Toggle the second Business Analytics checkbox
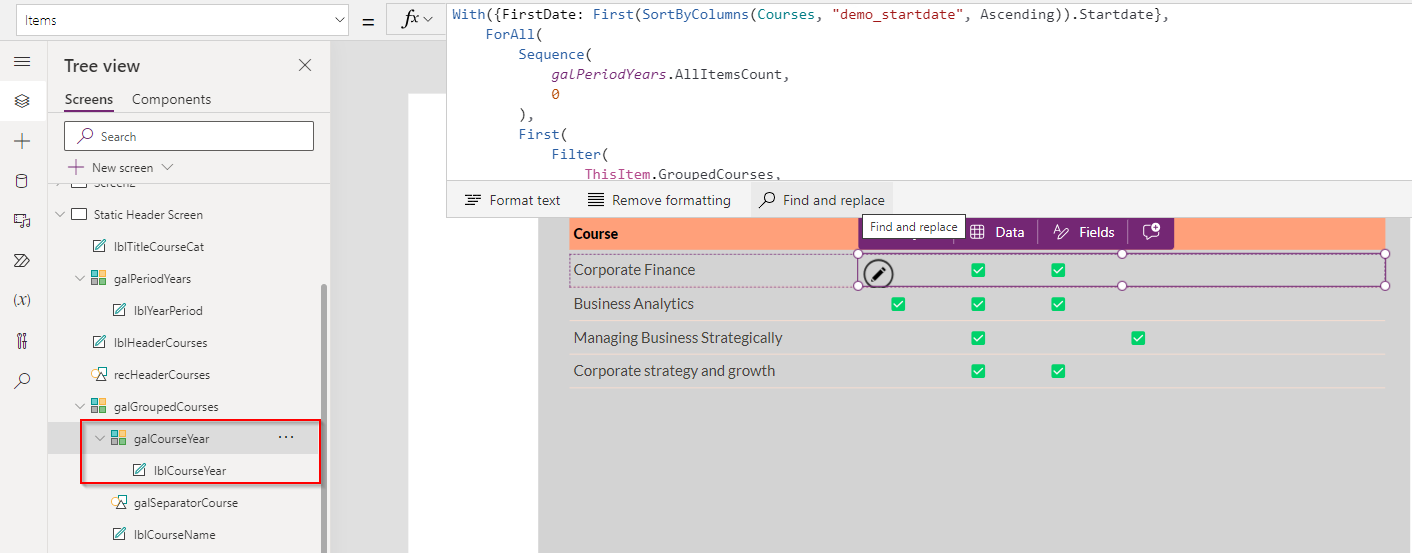Image resolution: width=1412 pixels, height=553 pixels. click(978, 304)
